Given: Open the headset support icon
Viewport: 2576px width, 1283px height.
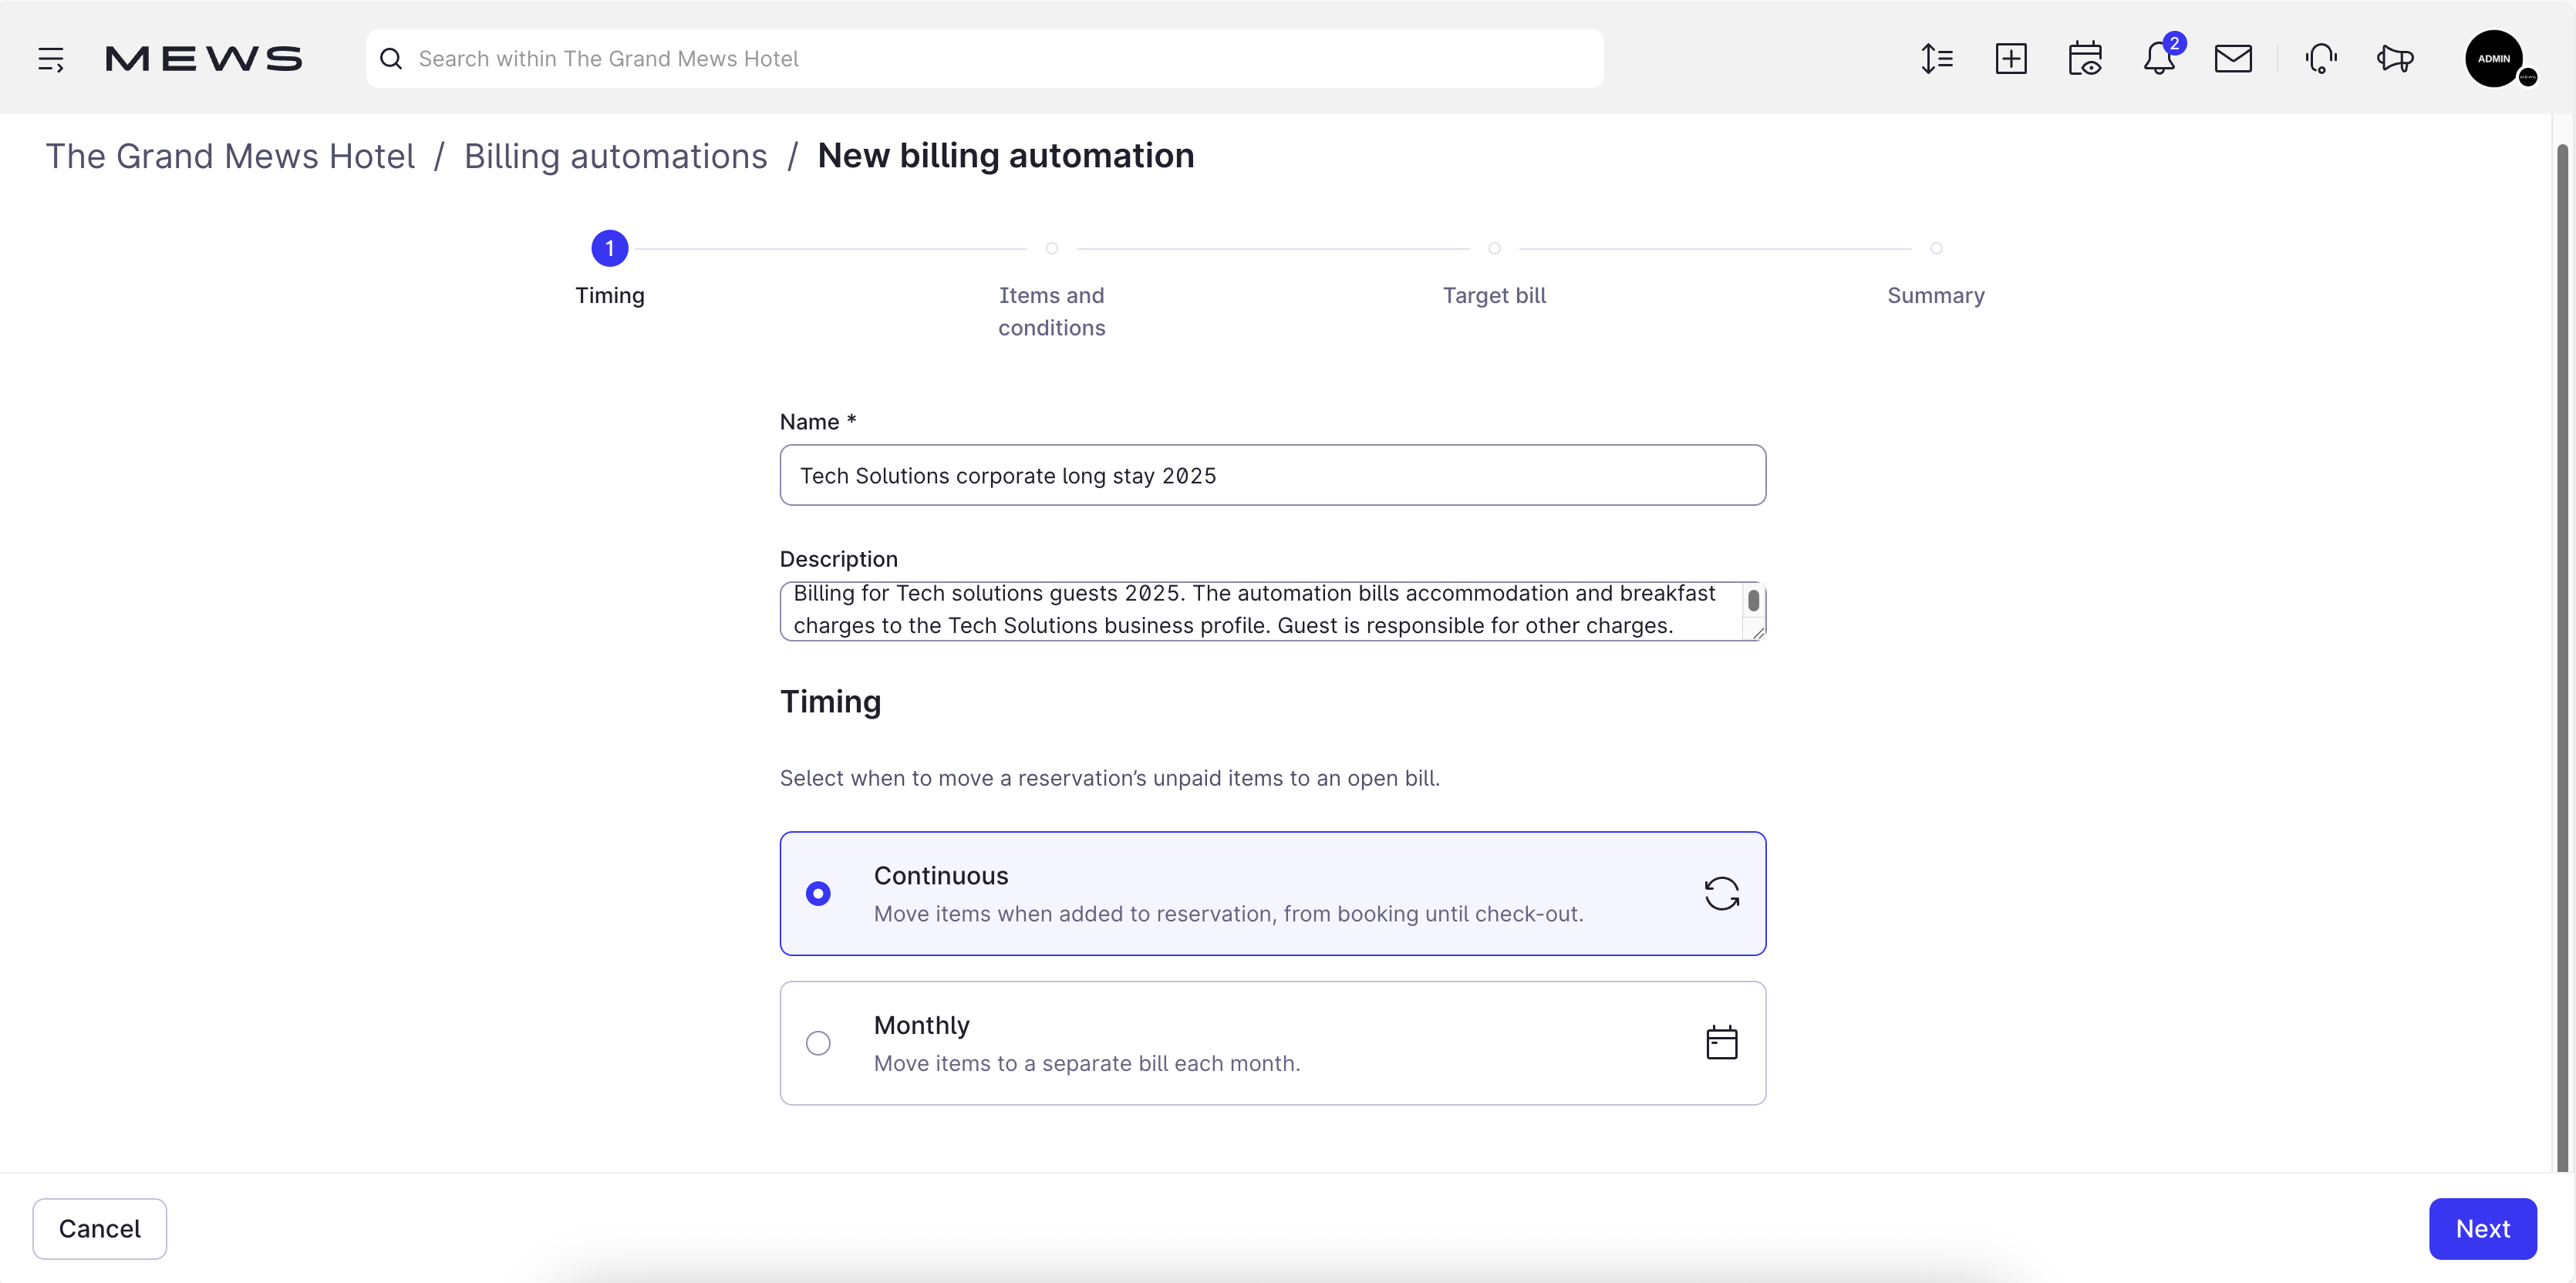Looking at the screenshot, I should point(2321,59).
